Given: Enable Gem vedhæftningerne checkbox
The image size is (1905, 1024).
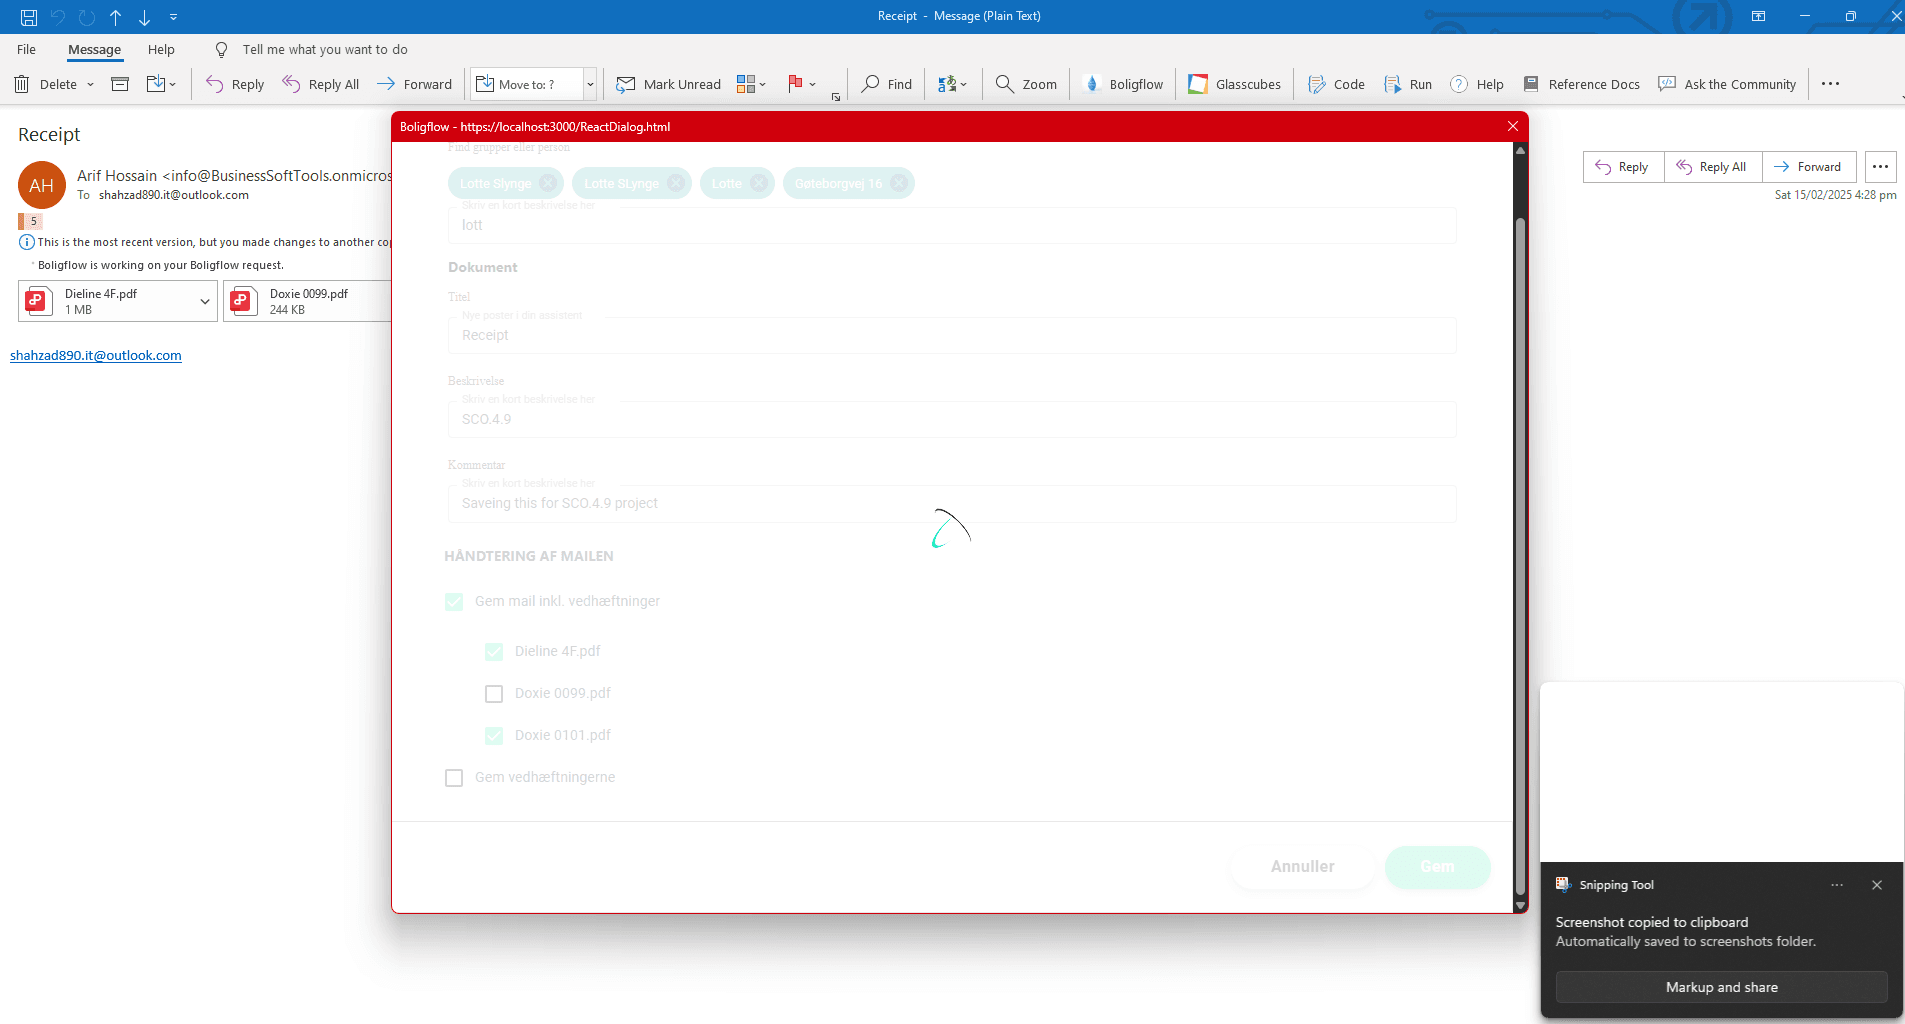Looking at the screenshot, I should pos(454,778).
